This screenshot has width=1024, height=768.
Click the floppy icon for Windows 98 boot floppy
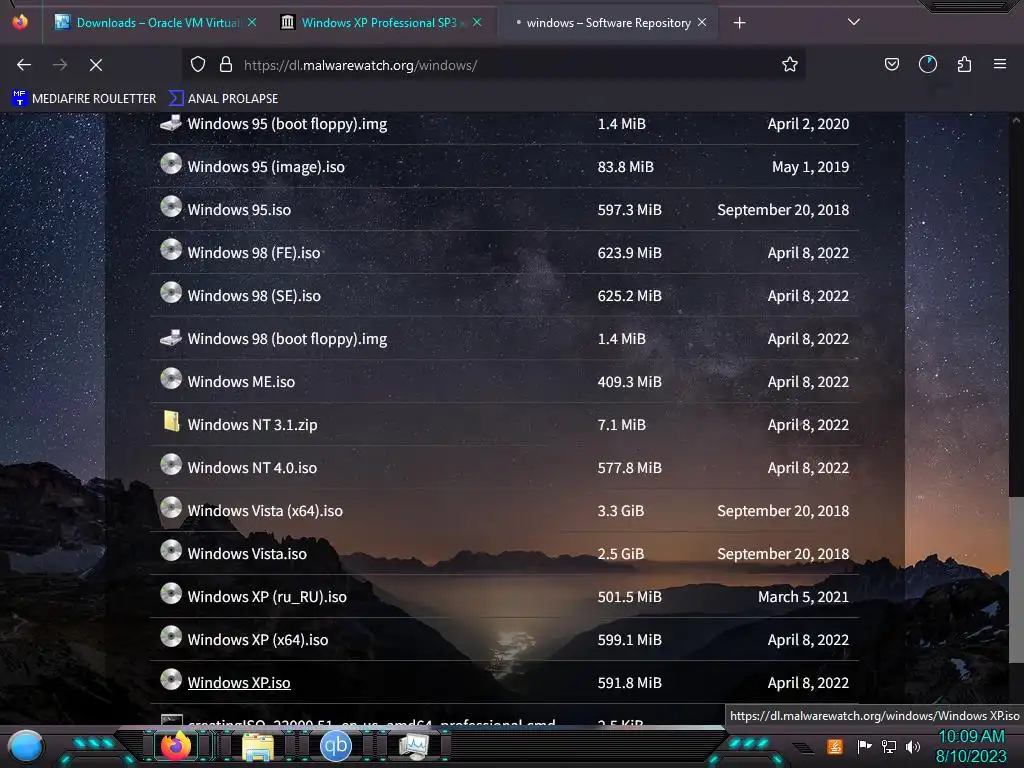click(171, 337)
